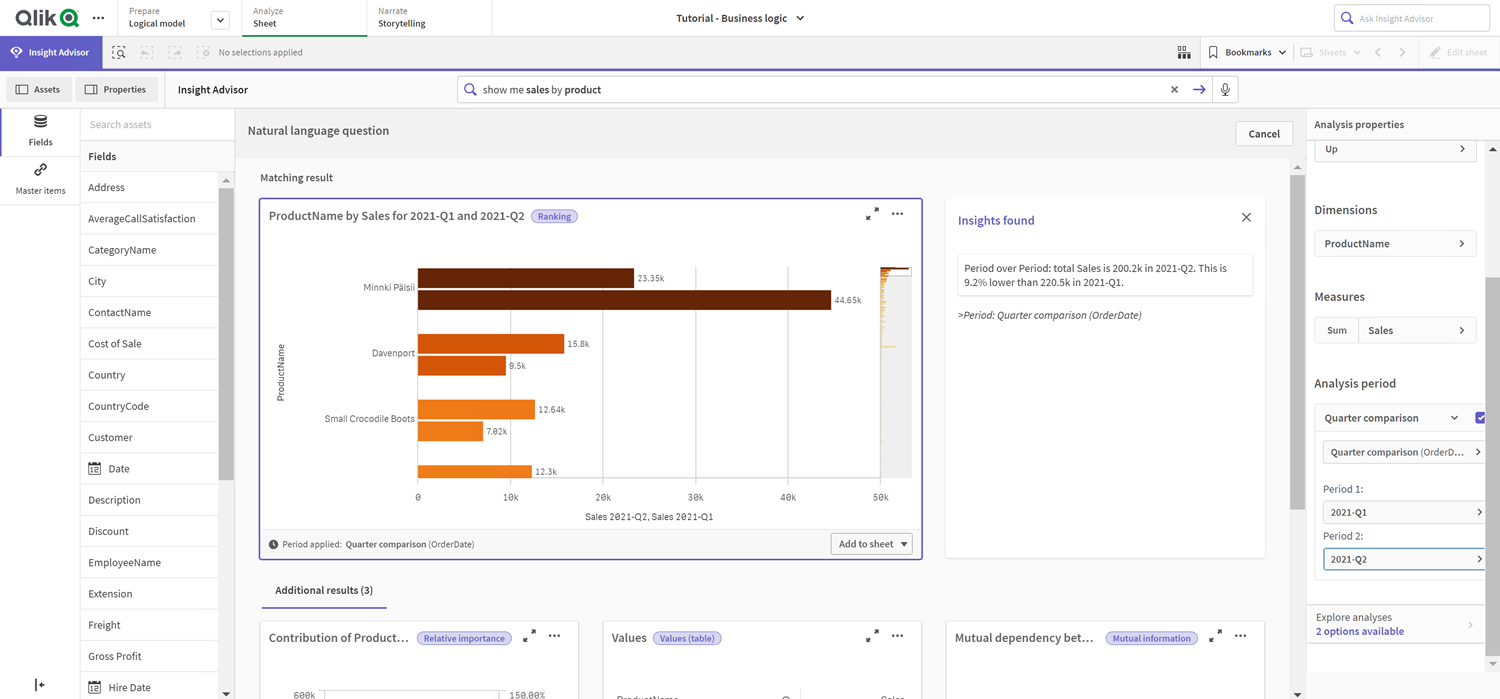The image size is (1500, 699).
Task: Click the Fields panel icon in sidebar
Action: 39,131
